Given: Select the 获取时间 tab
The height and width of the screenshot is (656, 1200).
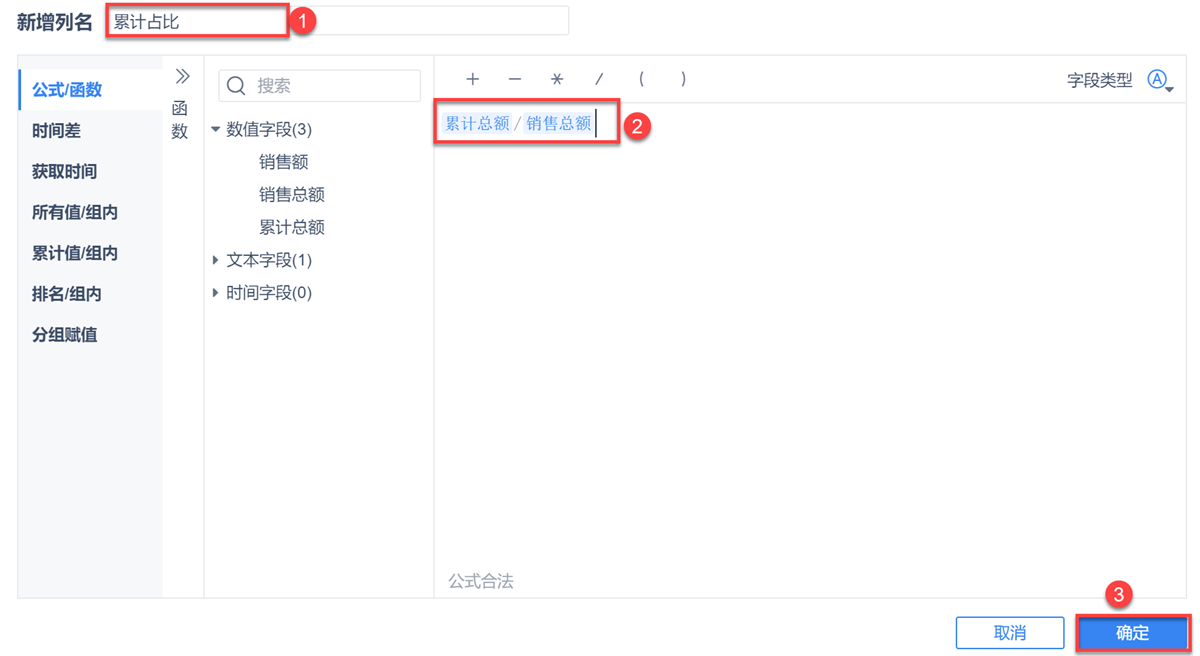Looking at the screenshot, I should click(91, 172).
